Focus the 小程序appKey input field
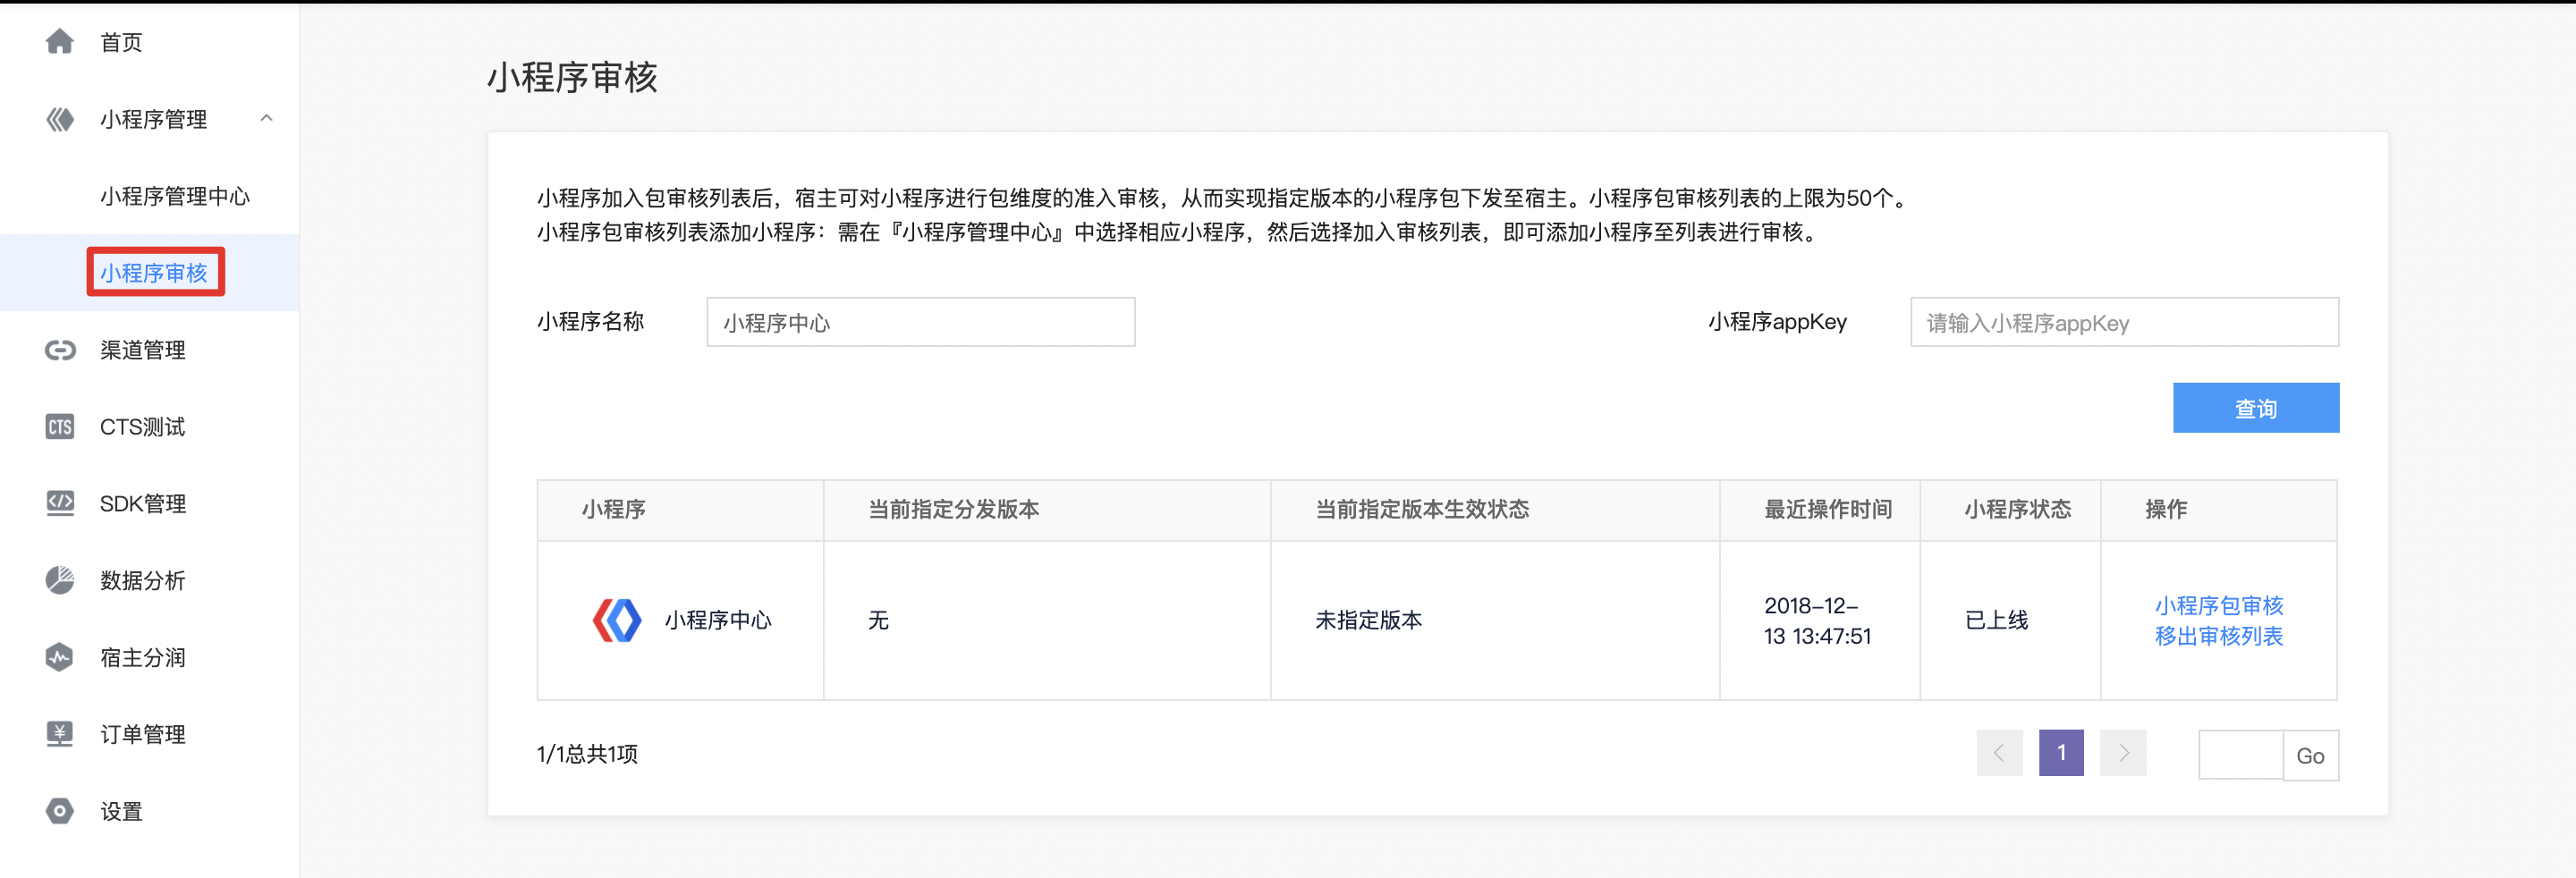Image resolution: width=2576 pixels, height=878 pixels. [2123, 322]
